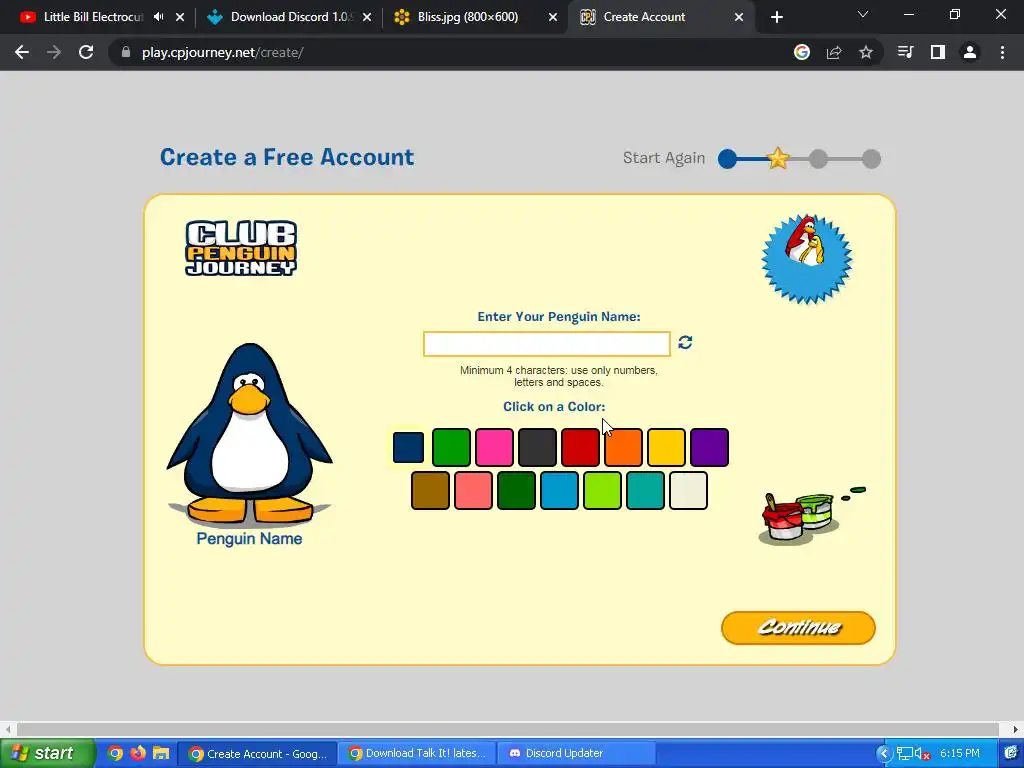The width and height of the screenshot is (1024, 768).
Task: Select the arctic white color swatch
Action: pos(688,490)
